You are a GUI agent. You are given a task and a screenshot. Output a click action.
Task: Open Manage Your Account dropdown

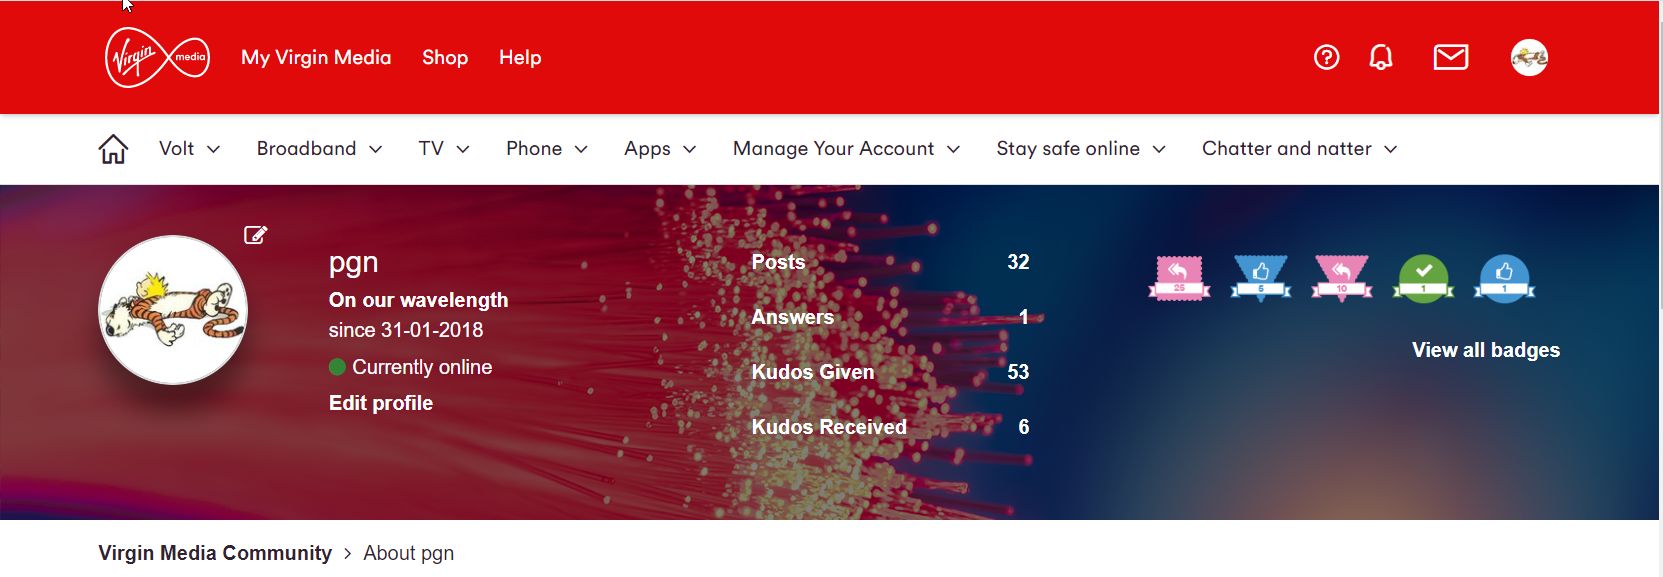[846, 149]
